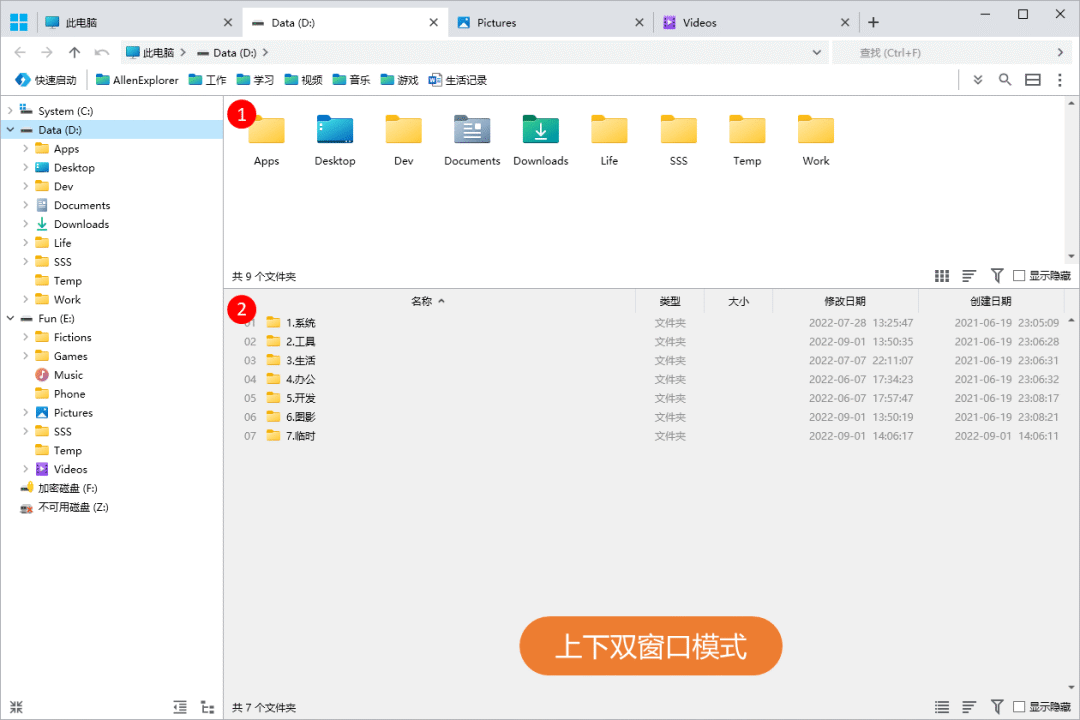Click the tree layout icon in bottom status bar
The height and width of the screenshot is (720, 1080).
point(207,706)
